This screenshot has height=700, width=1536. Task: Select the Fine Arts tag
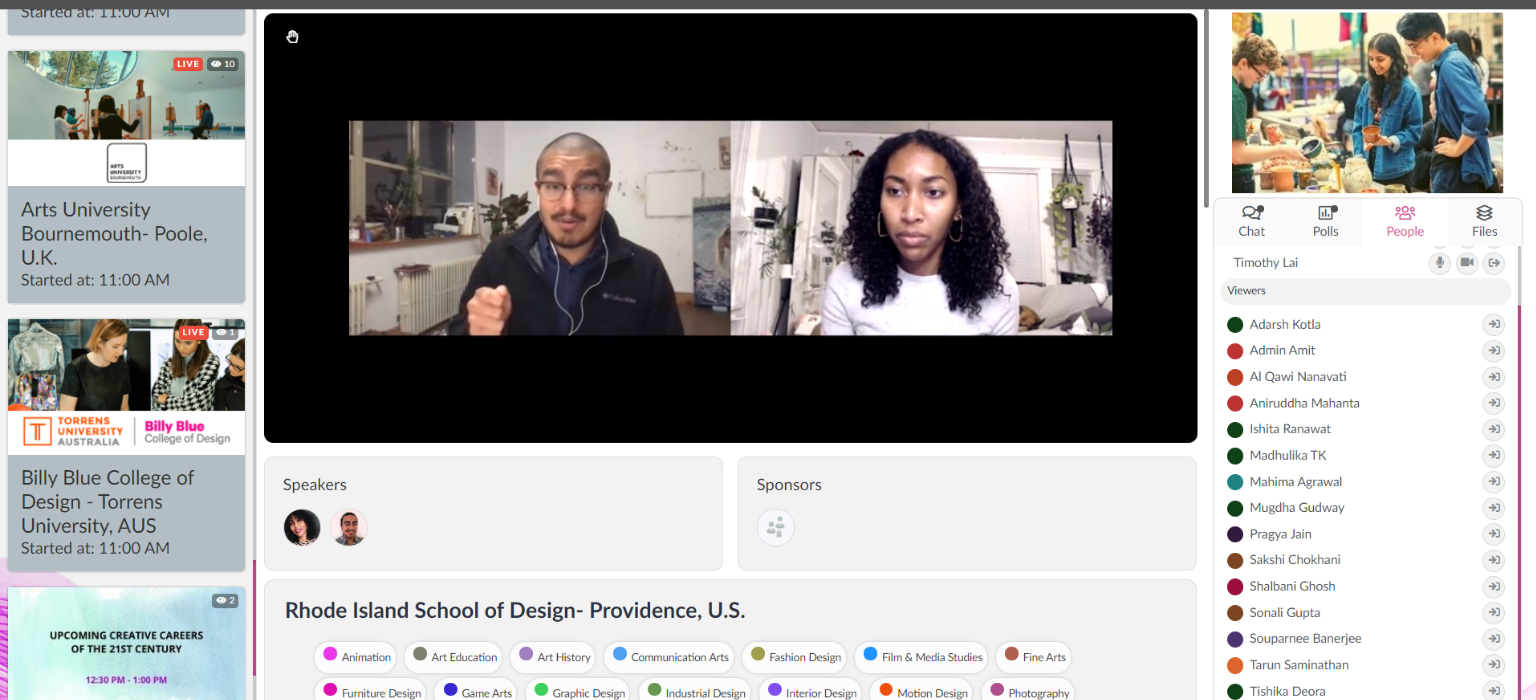[x=1033, y=657]
